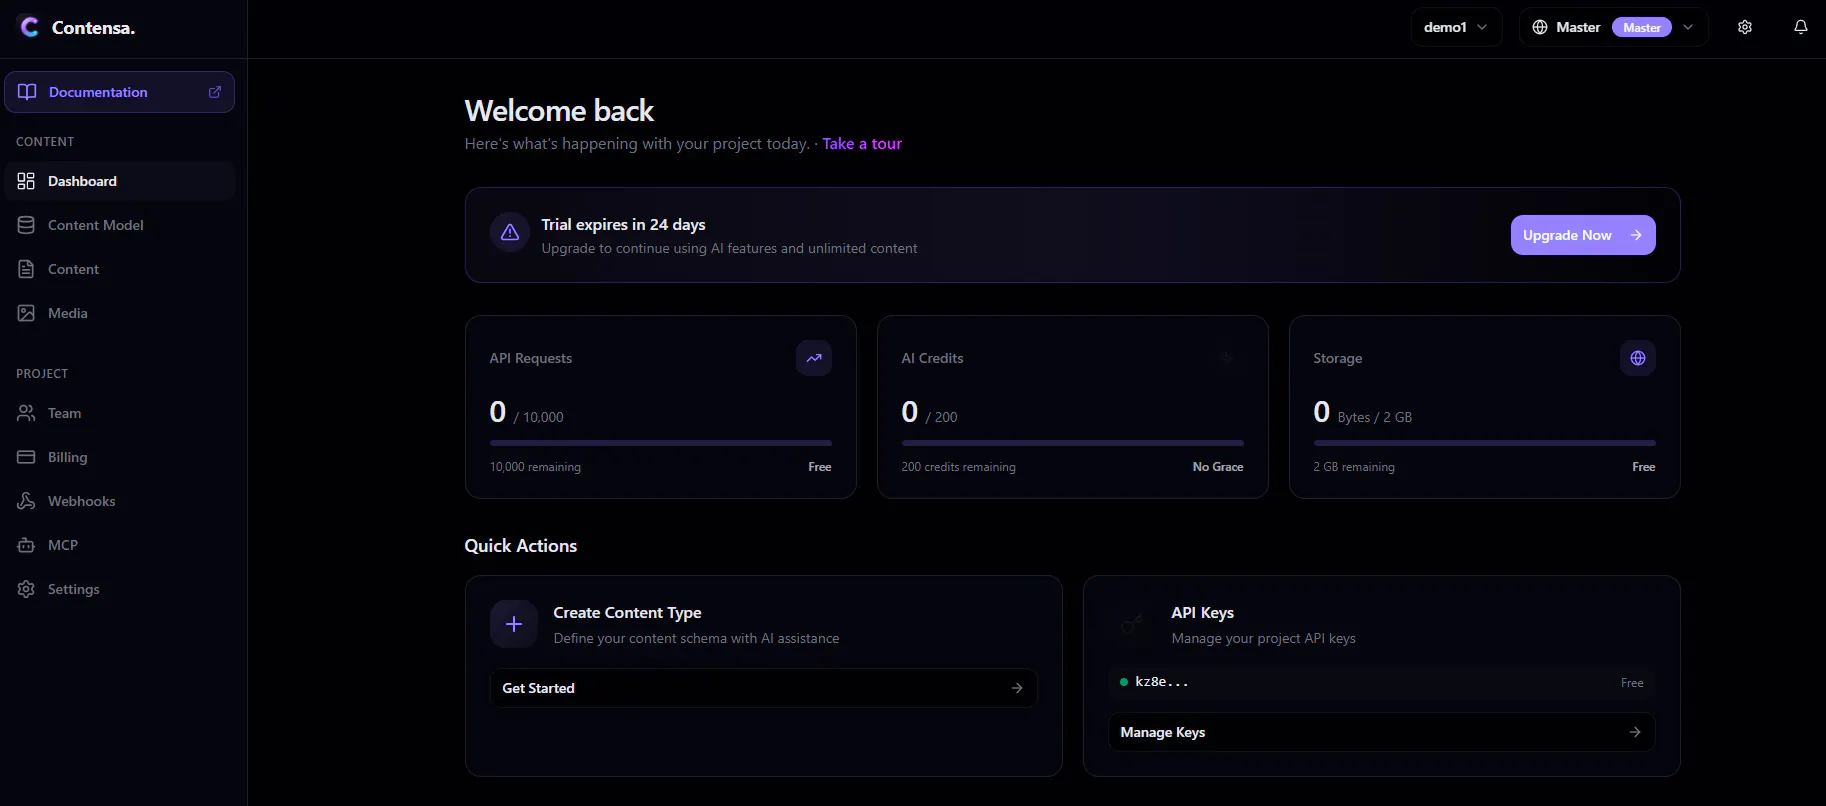Click the Take a tour link
The height and width of the screenshot is (806, 1826).
pos(862,144)
